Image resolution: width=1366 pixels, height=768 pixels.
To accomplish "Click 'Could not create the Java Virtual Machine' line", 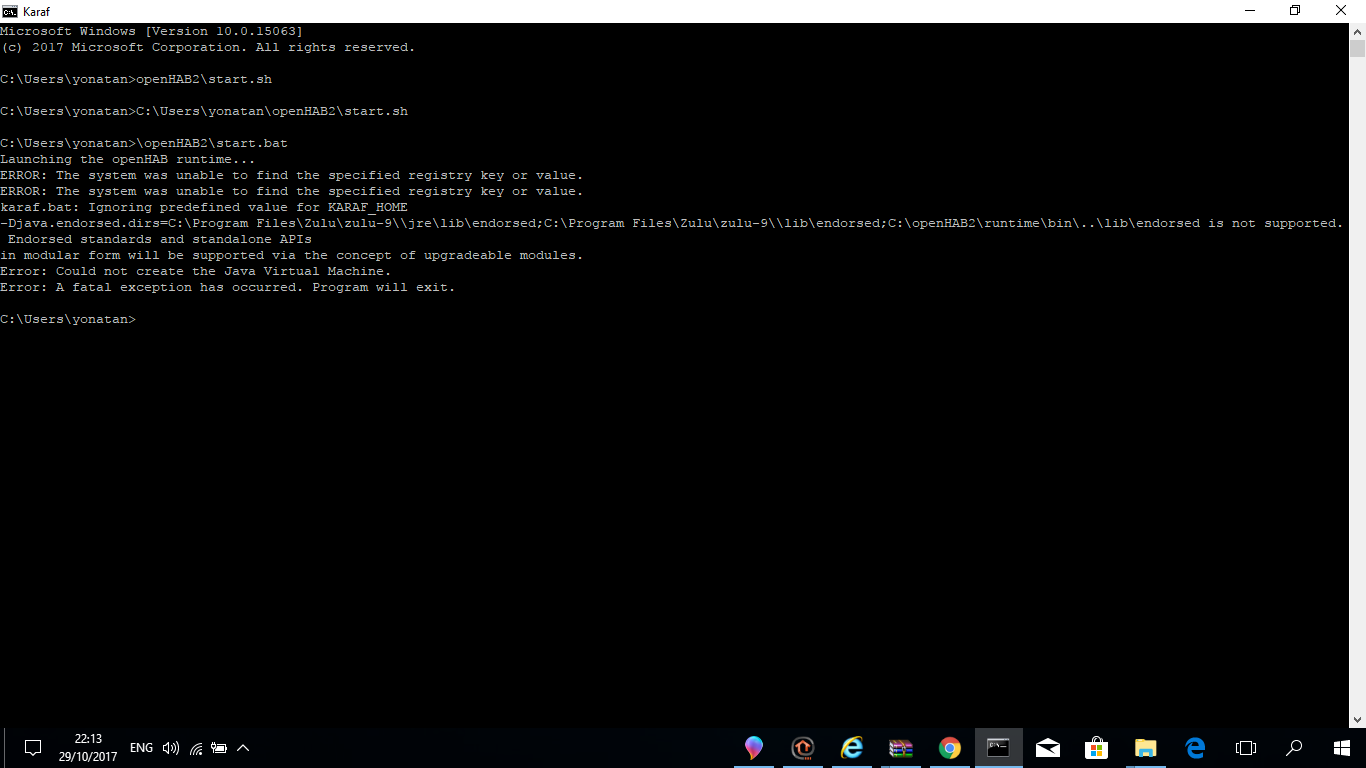I will pos(196,271).
